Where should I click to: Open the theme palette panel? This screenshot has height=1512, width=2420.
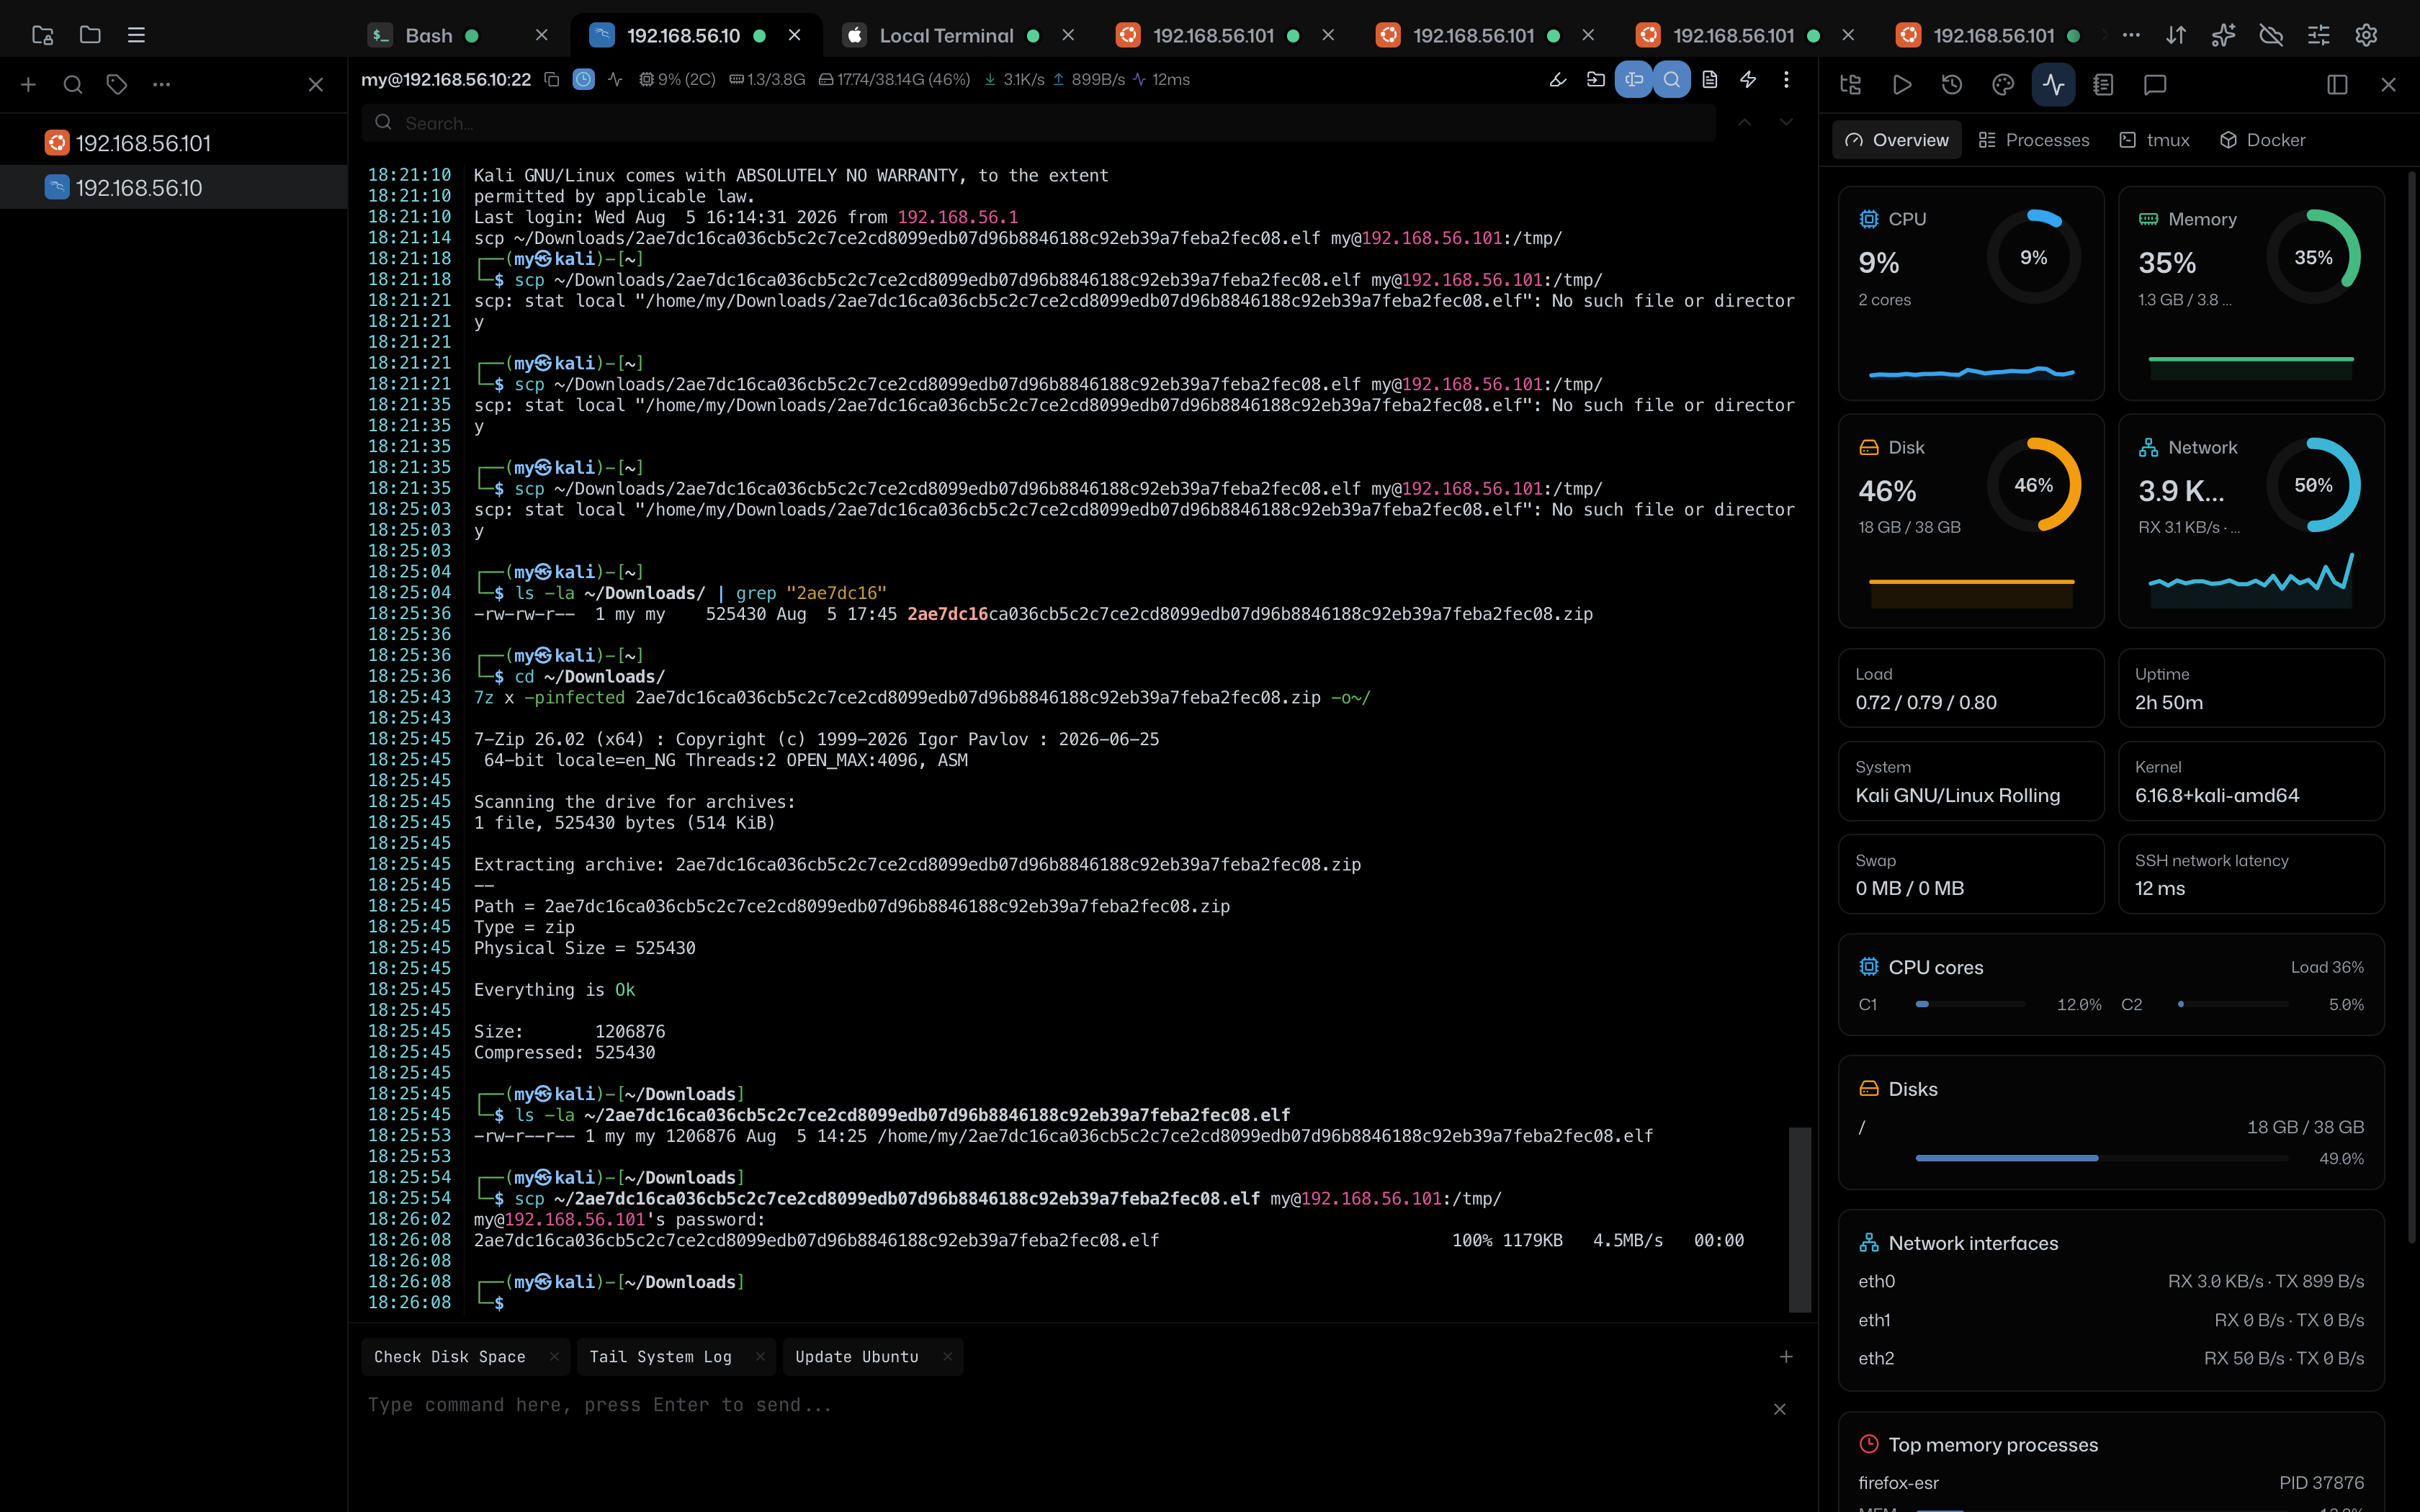(x=2003, y=85)
